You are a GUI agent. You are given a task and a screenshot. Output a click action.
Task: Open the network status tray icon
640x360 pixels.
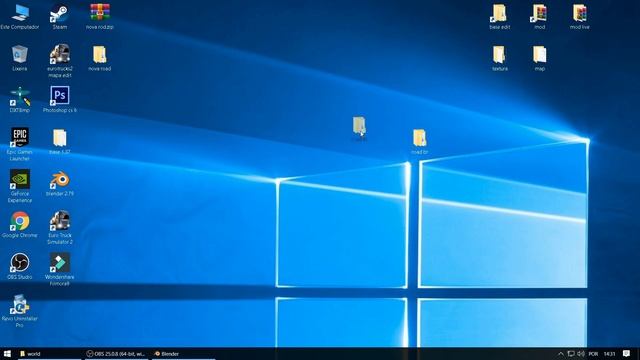point(571,354)
